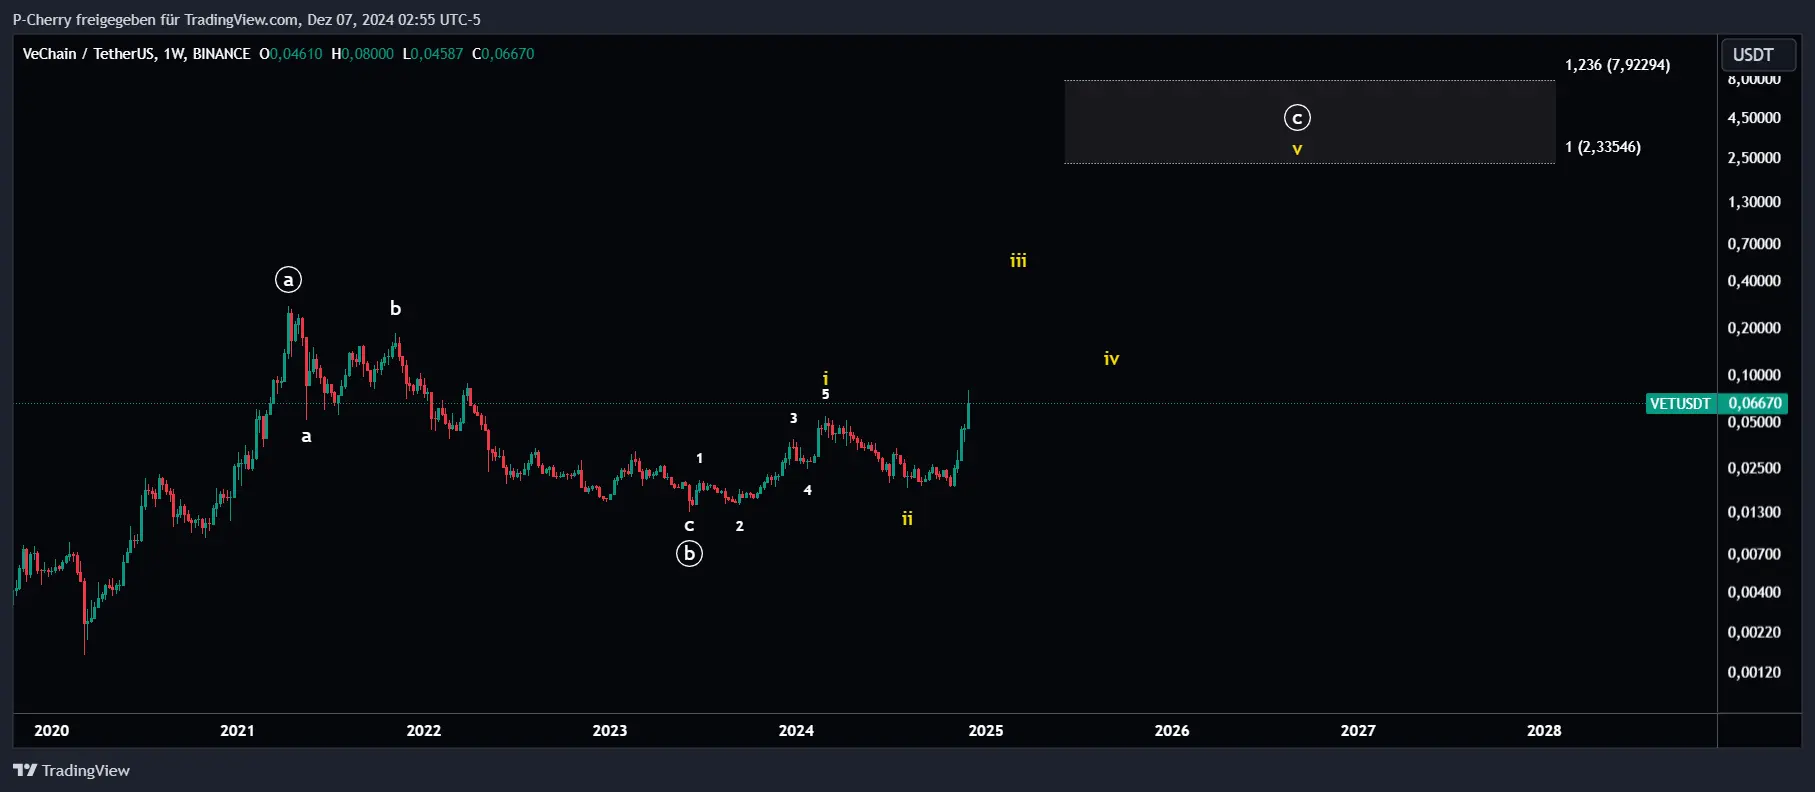Select the yellow 'ii' wave label
1815x792 pixels.
tap(907, 518)
